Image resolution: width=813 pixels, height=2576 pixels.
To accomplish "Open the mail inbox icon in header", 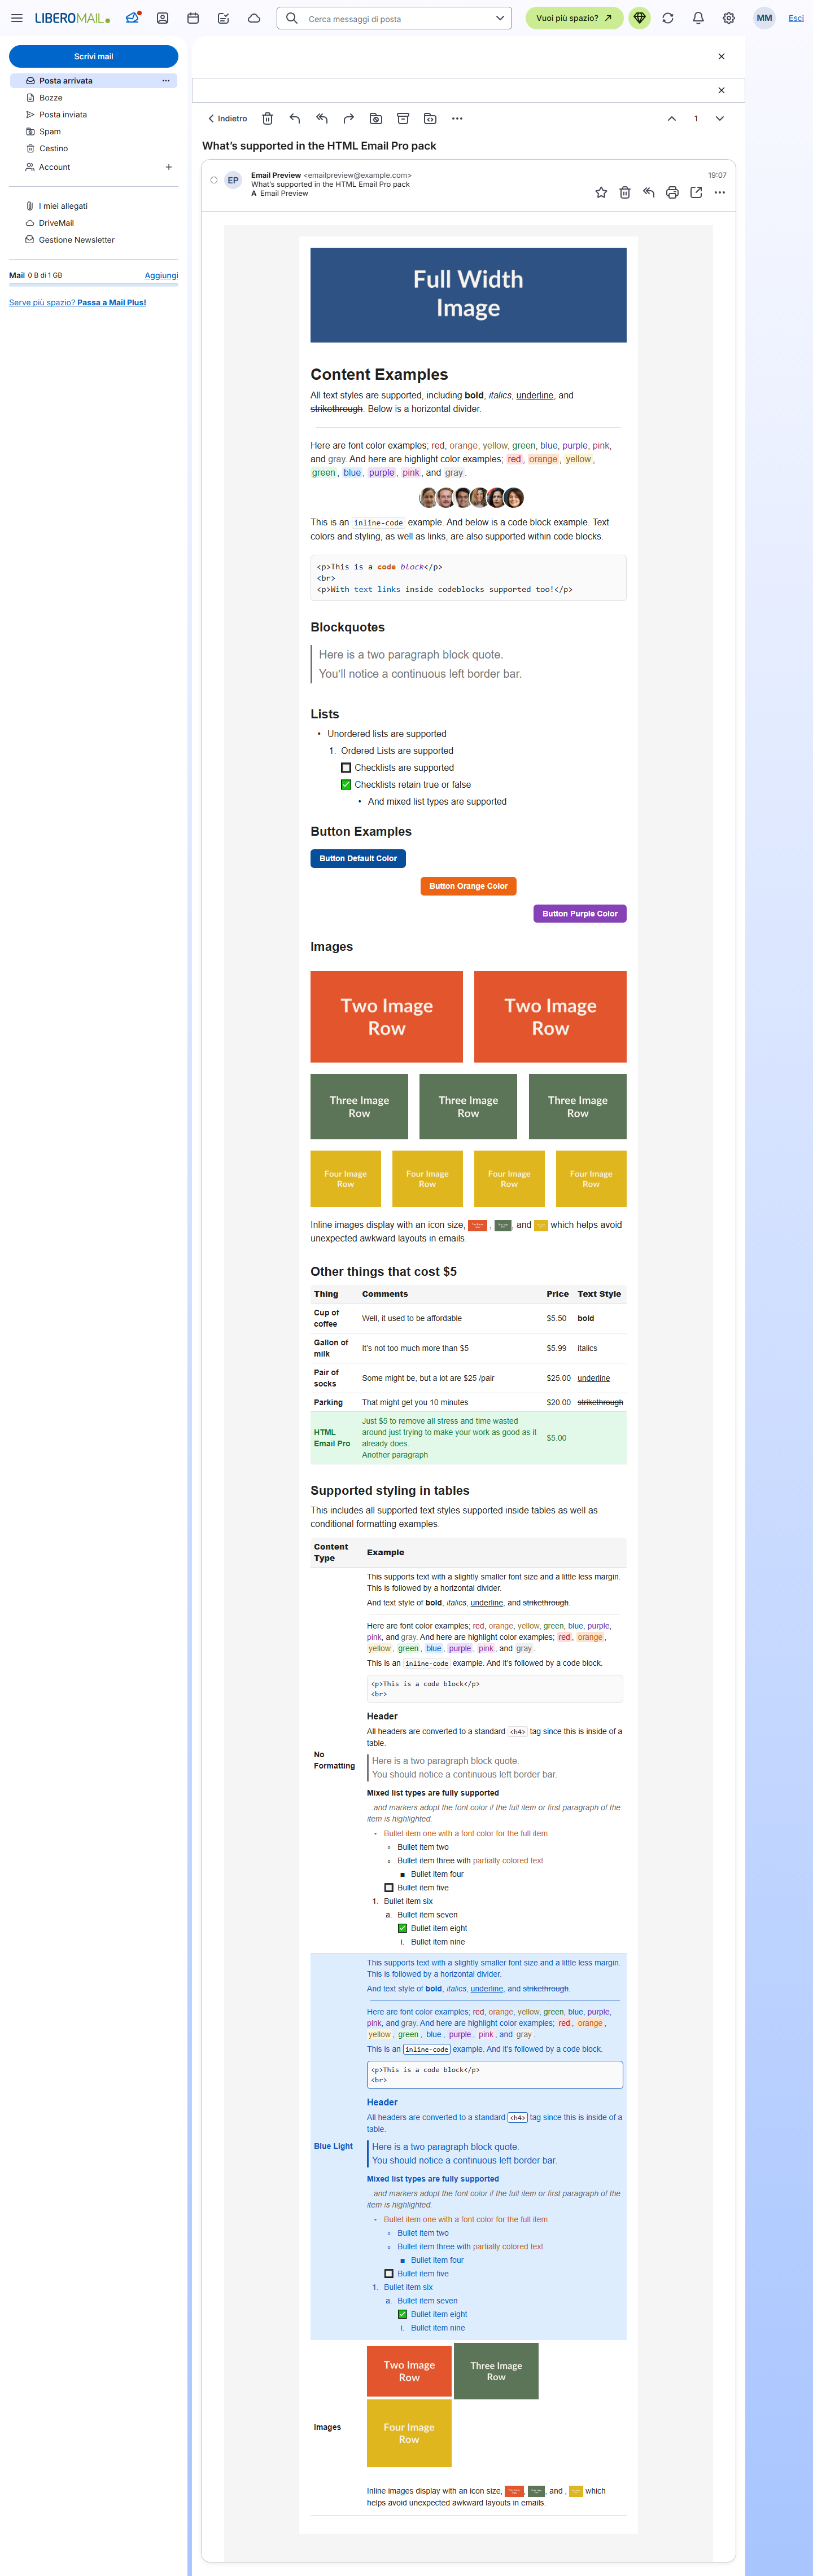I will click(x=132, y=18).
